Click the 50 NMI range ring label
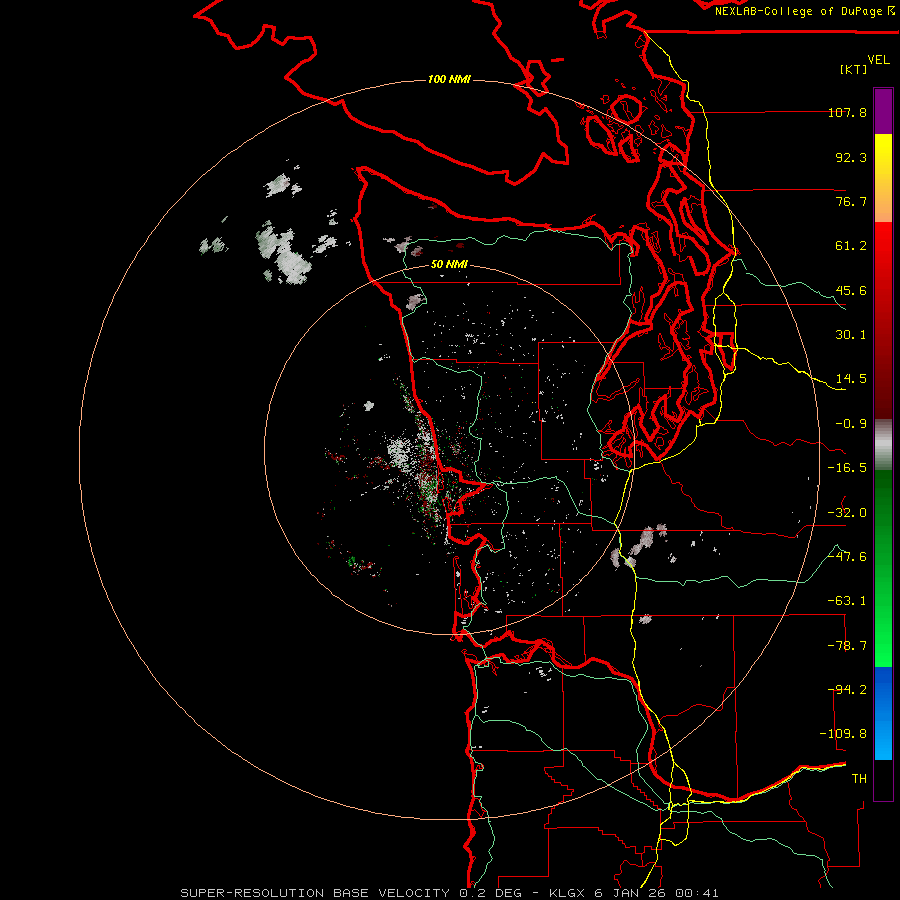The width and height of the screenshot is (900, 900). point(449,265)
